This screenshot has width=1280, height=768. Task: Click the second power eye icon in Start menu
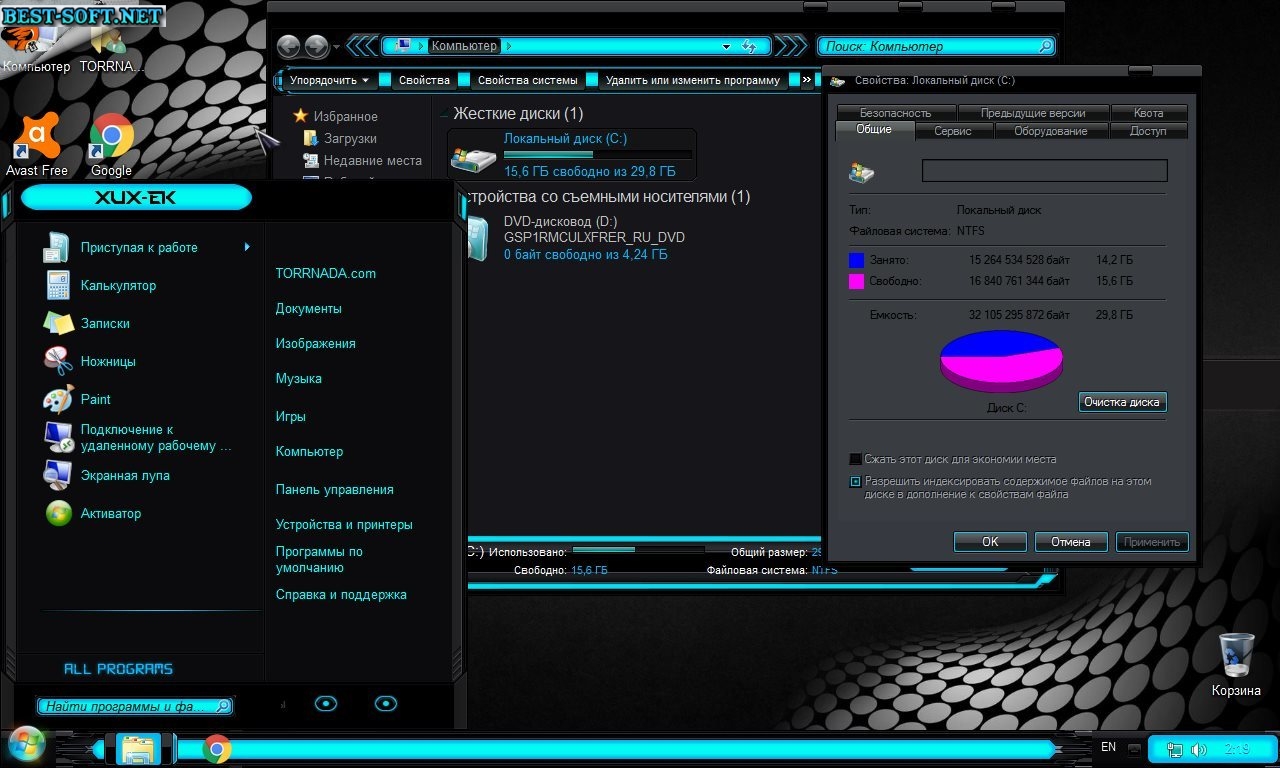386,704
